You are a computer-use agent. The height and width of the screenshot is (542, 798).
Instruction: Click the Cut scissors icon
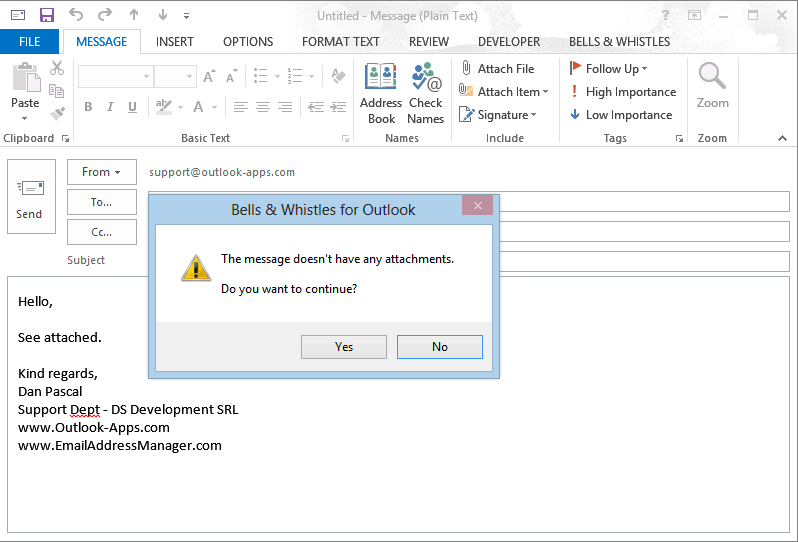57,68
